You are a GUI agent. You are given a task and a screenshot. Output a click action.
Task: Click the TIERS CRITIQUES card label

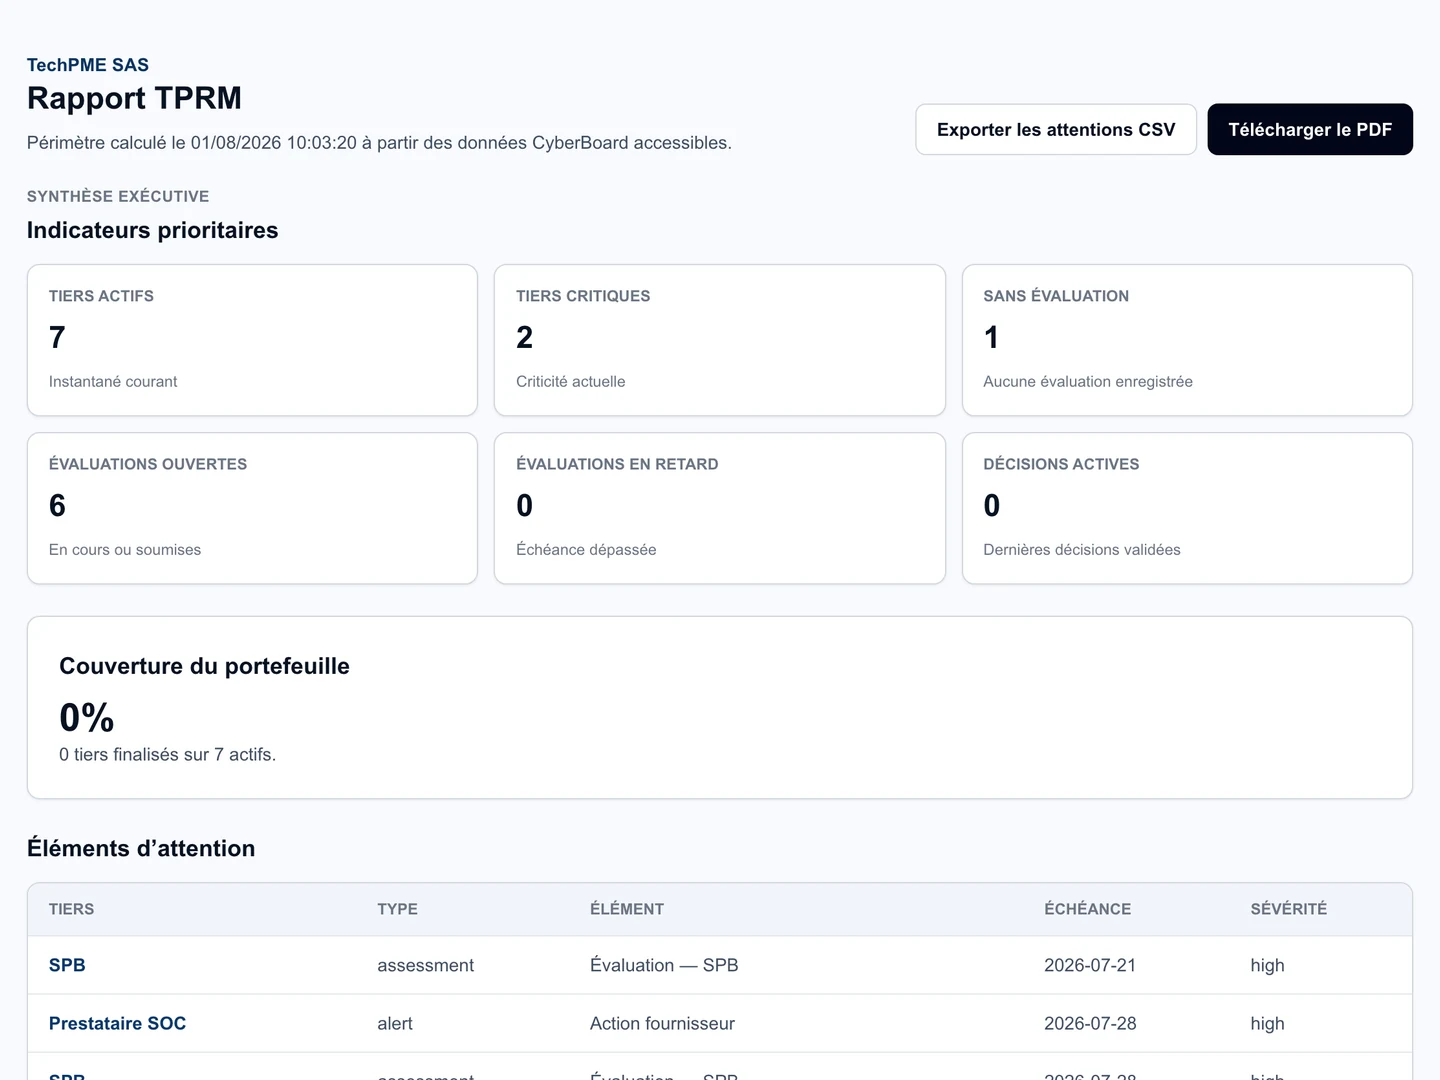click(583, 296)
